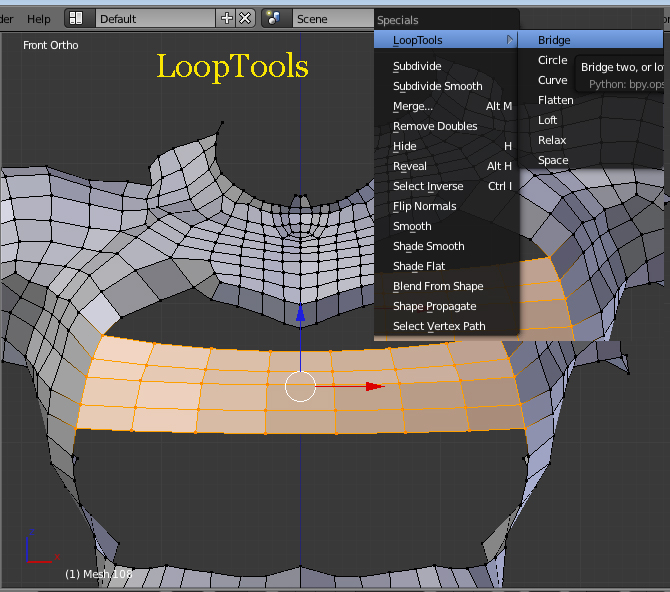The image size is (670, 592).
Task: Select Hide in the Specials menu
Action: 446,147
